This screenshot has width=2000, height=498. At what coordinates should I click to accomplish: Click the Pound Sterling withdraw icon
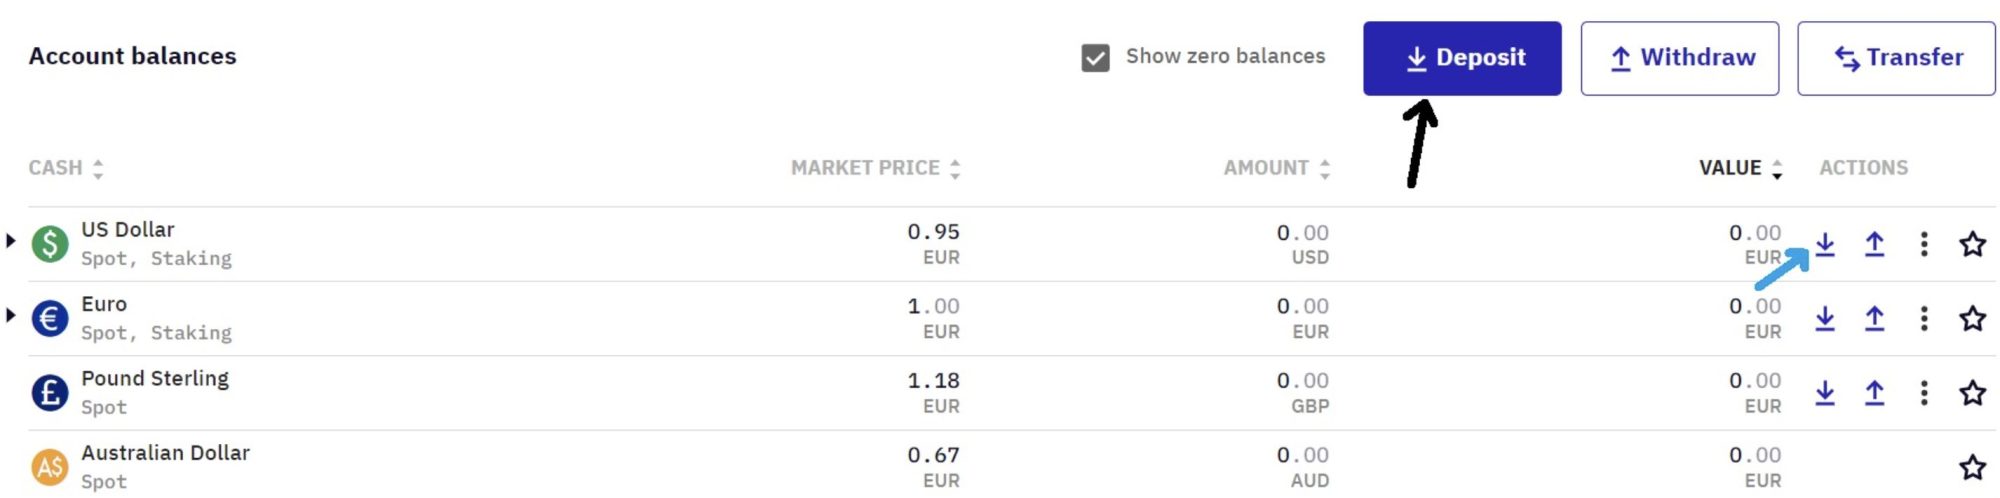tap(1875, 393)
